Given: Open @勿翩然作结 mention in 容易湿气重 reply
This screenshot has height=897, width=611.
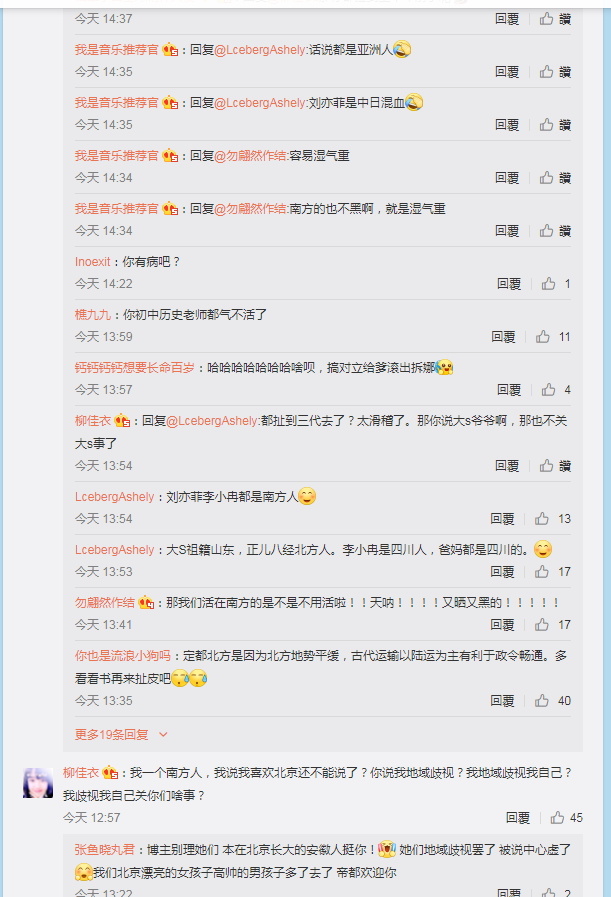Looking at the screenshot, I should 251,156.
